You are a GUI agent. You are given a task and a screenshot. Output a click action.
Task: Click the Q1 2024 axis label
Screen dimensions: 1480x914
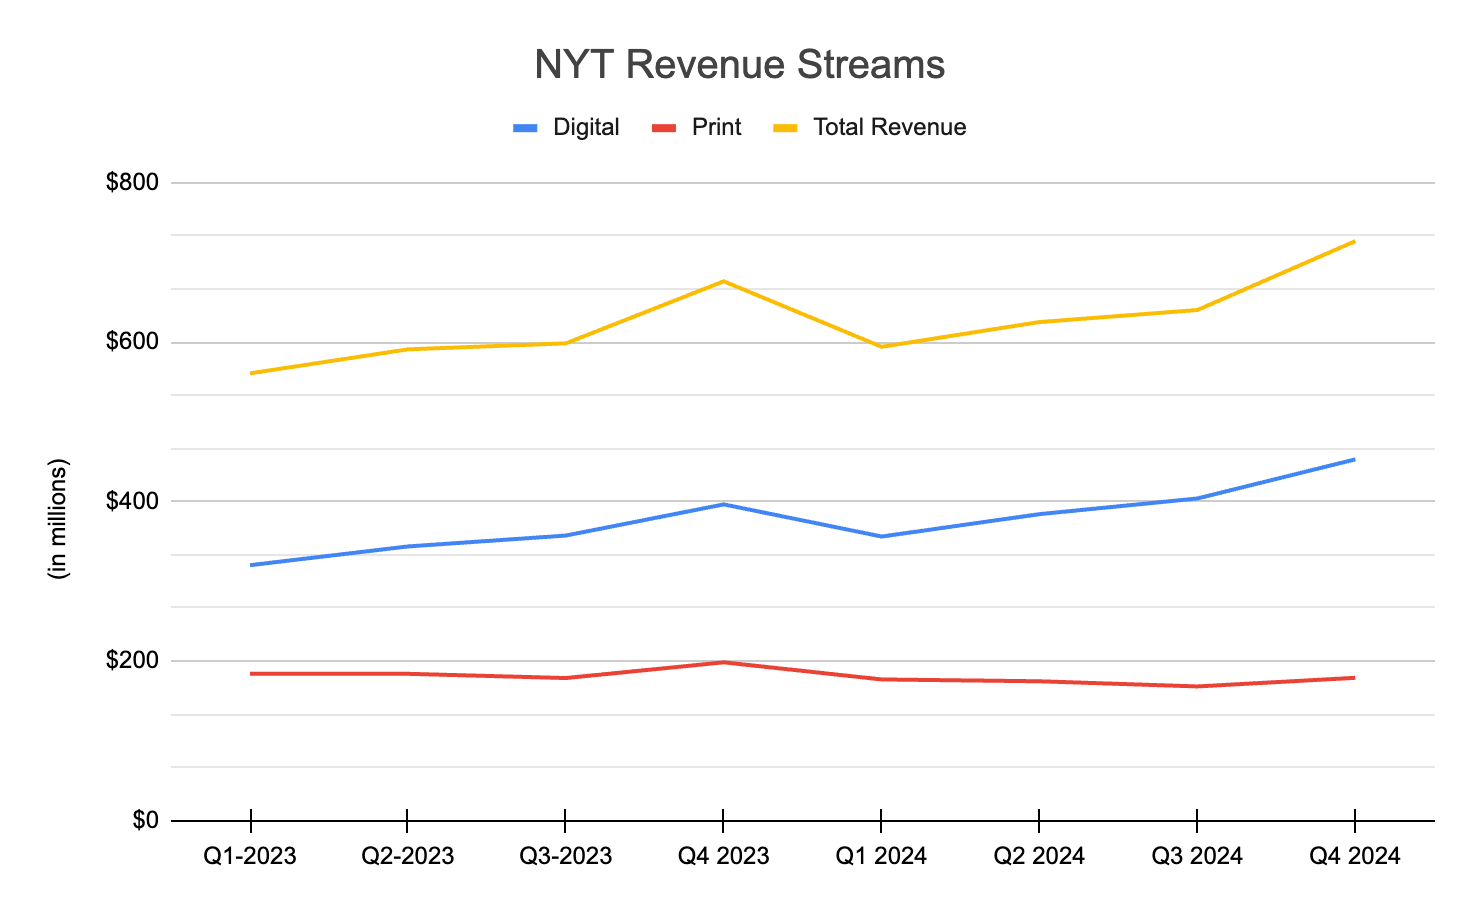point(881,856)
